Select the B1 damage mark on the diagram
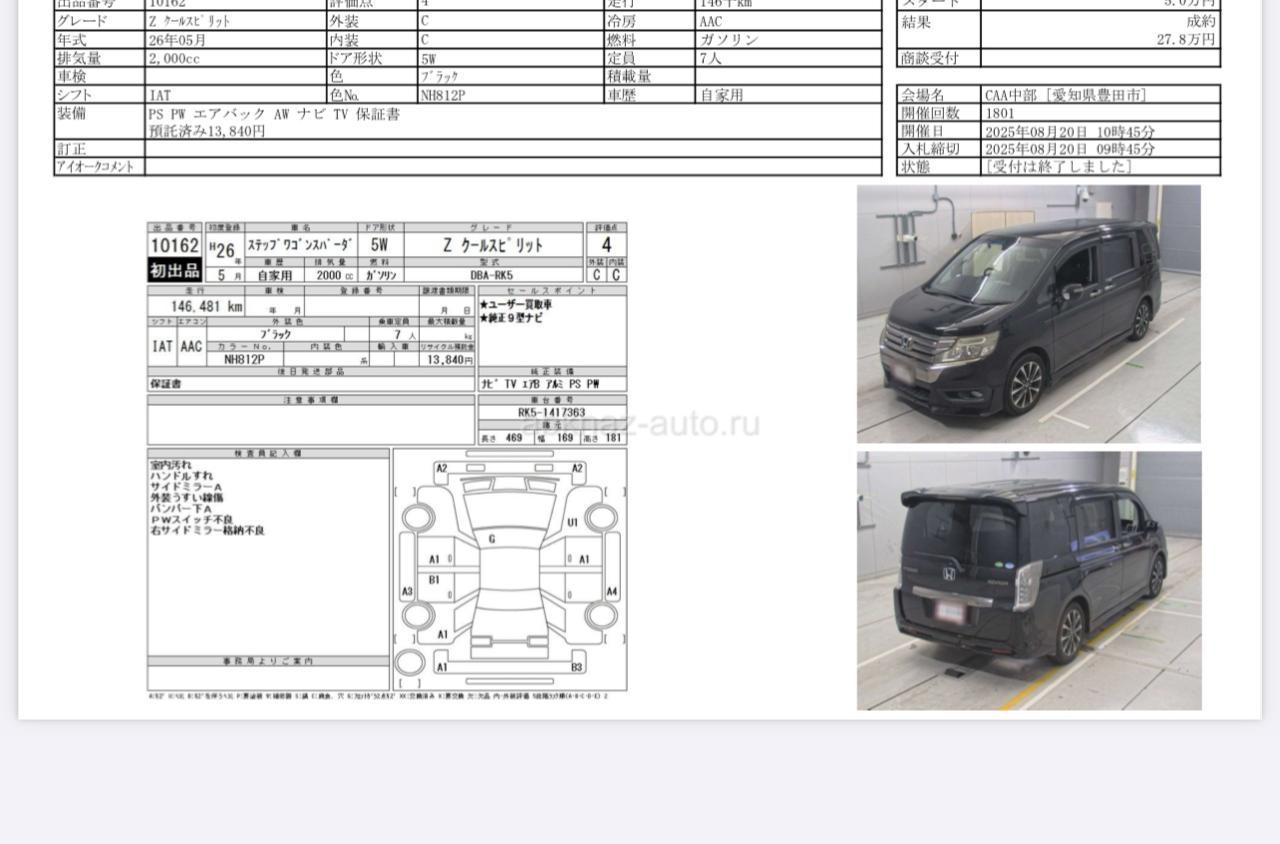 [x=434, y=580]
